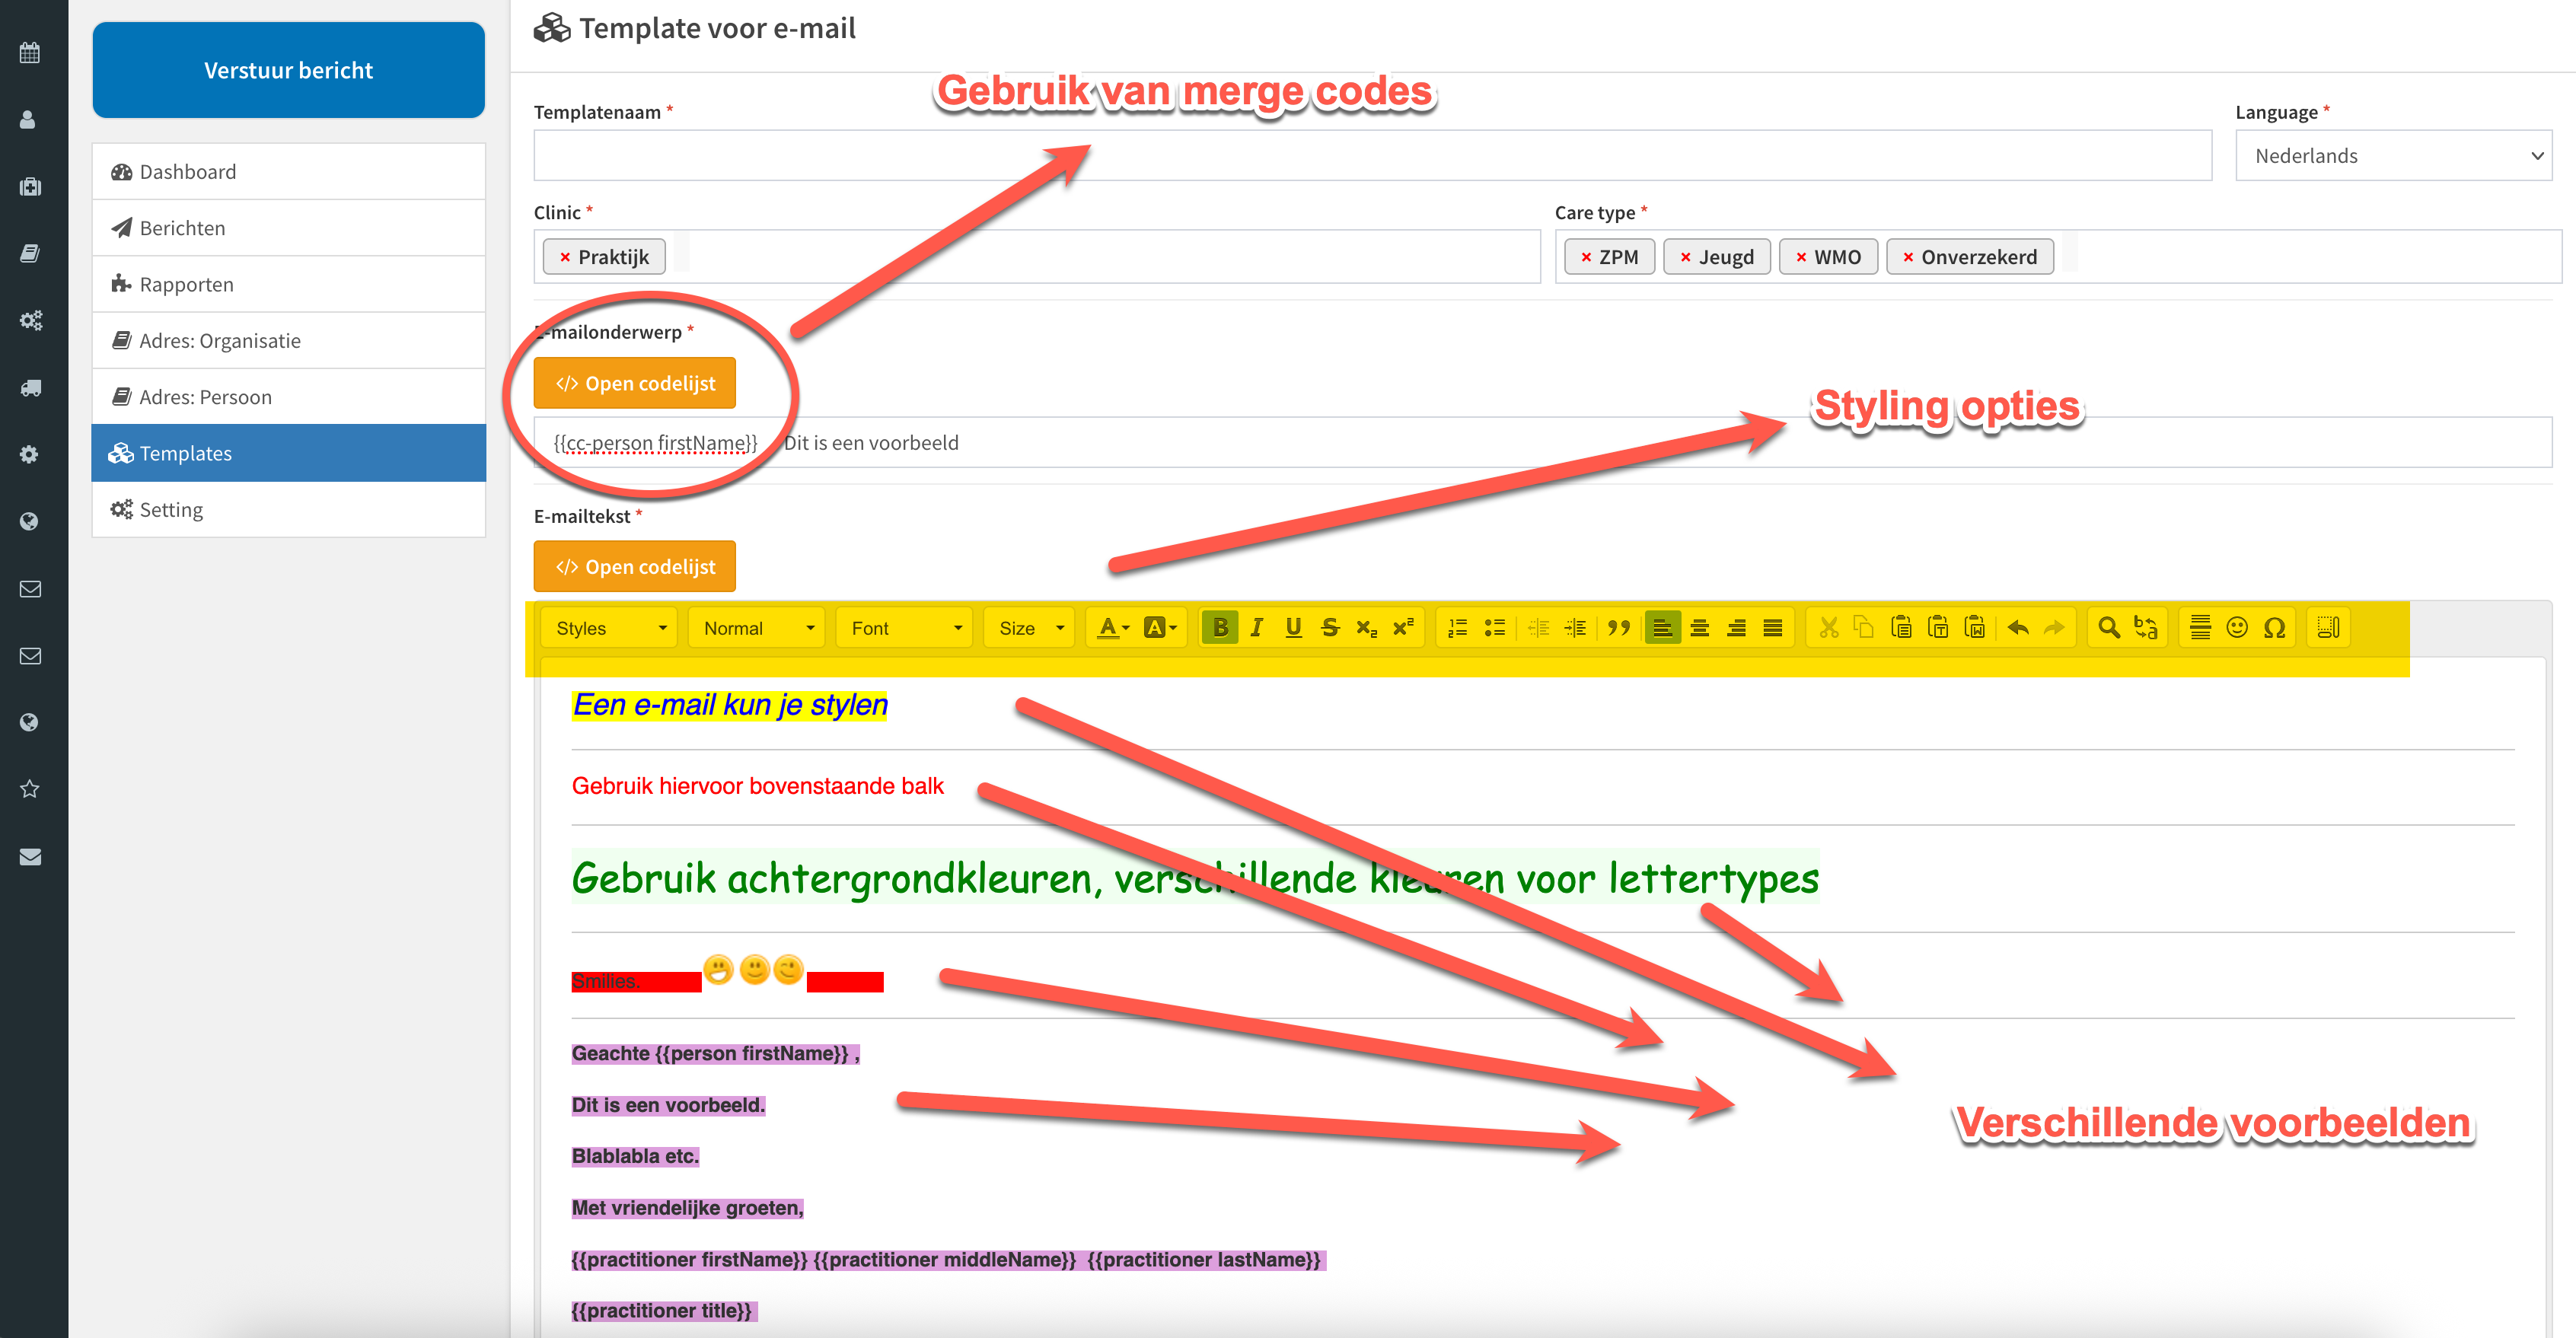Toggle subscript formatting

(1367, 628)
